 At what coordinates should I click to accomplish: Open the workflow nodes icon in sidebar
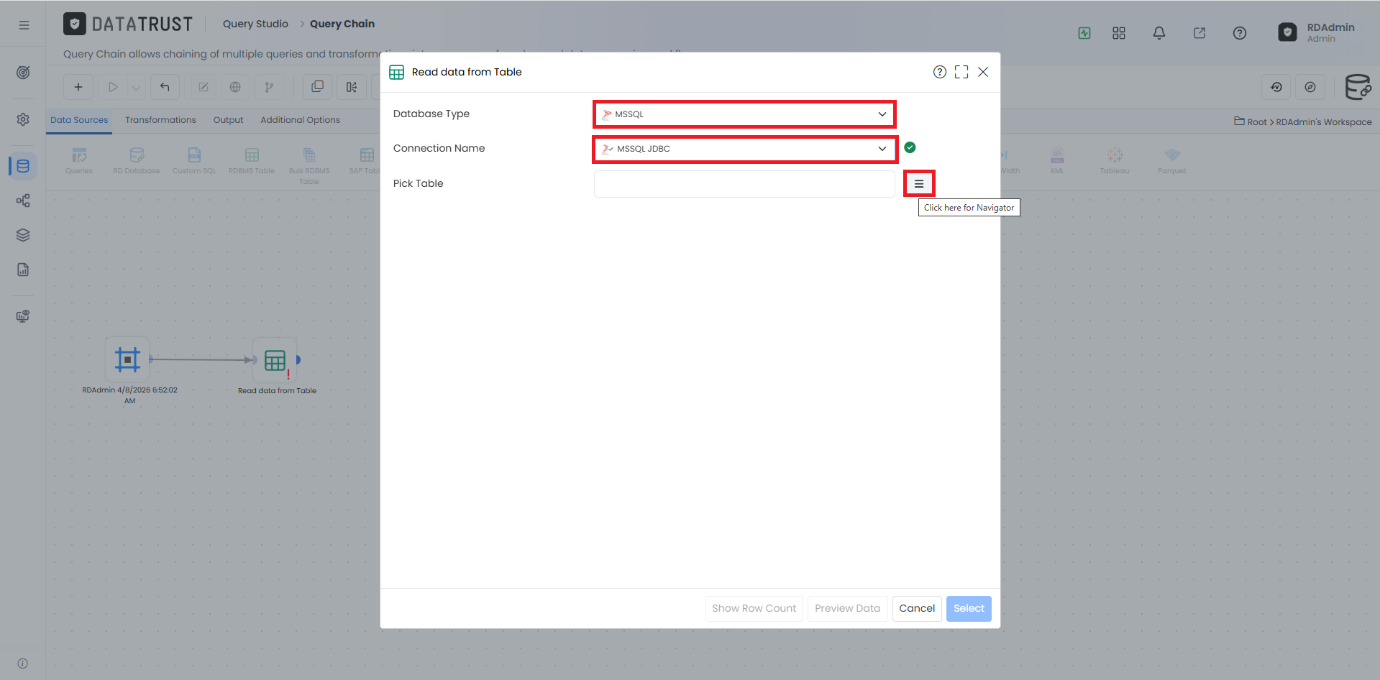[23, 200]
